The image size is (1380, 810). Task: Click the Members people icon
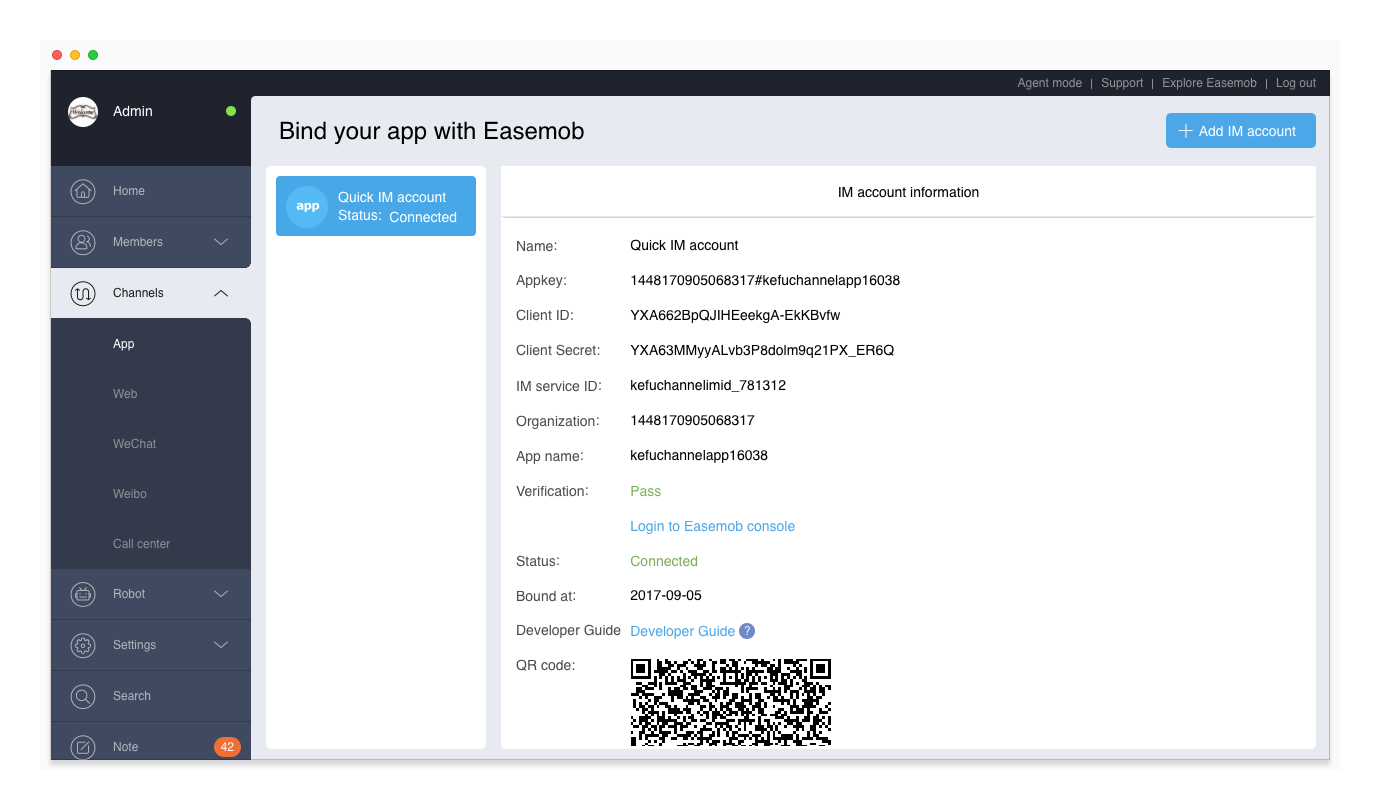(83, 242)
